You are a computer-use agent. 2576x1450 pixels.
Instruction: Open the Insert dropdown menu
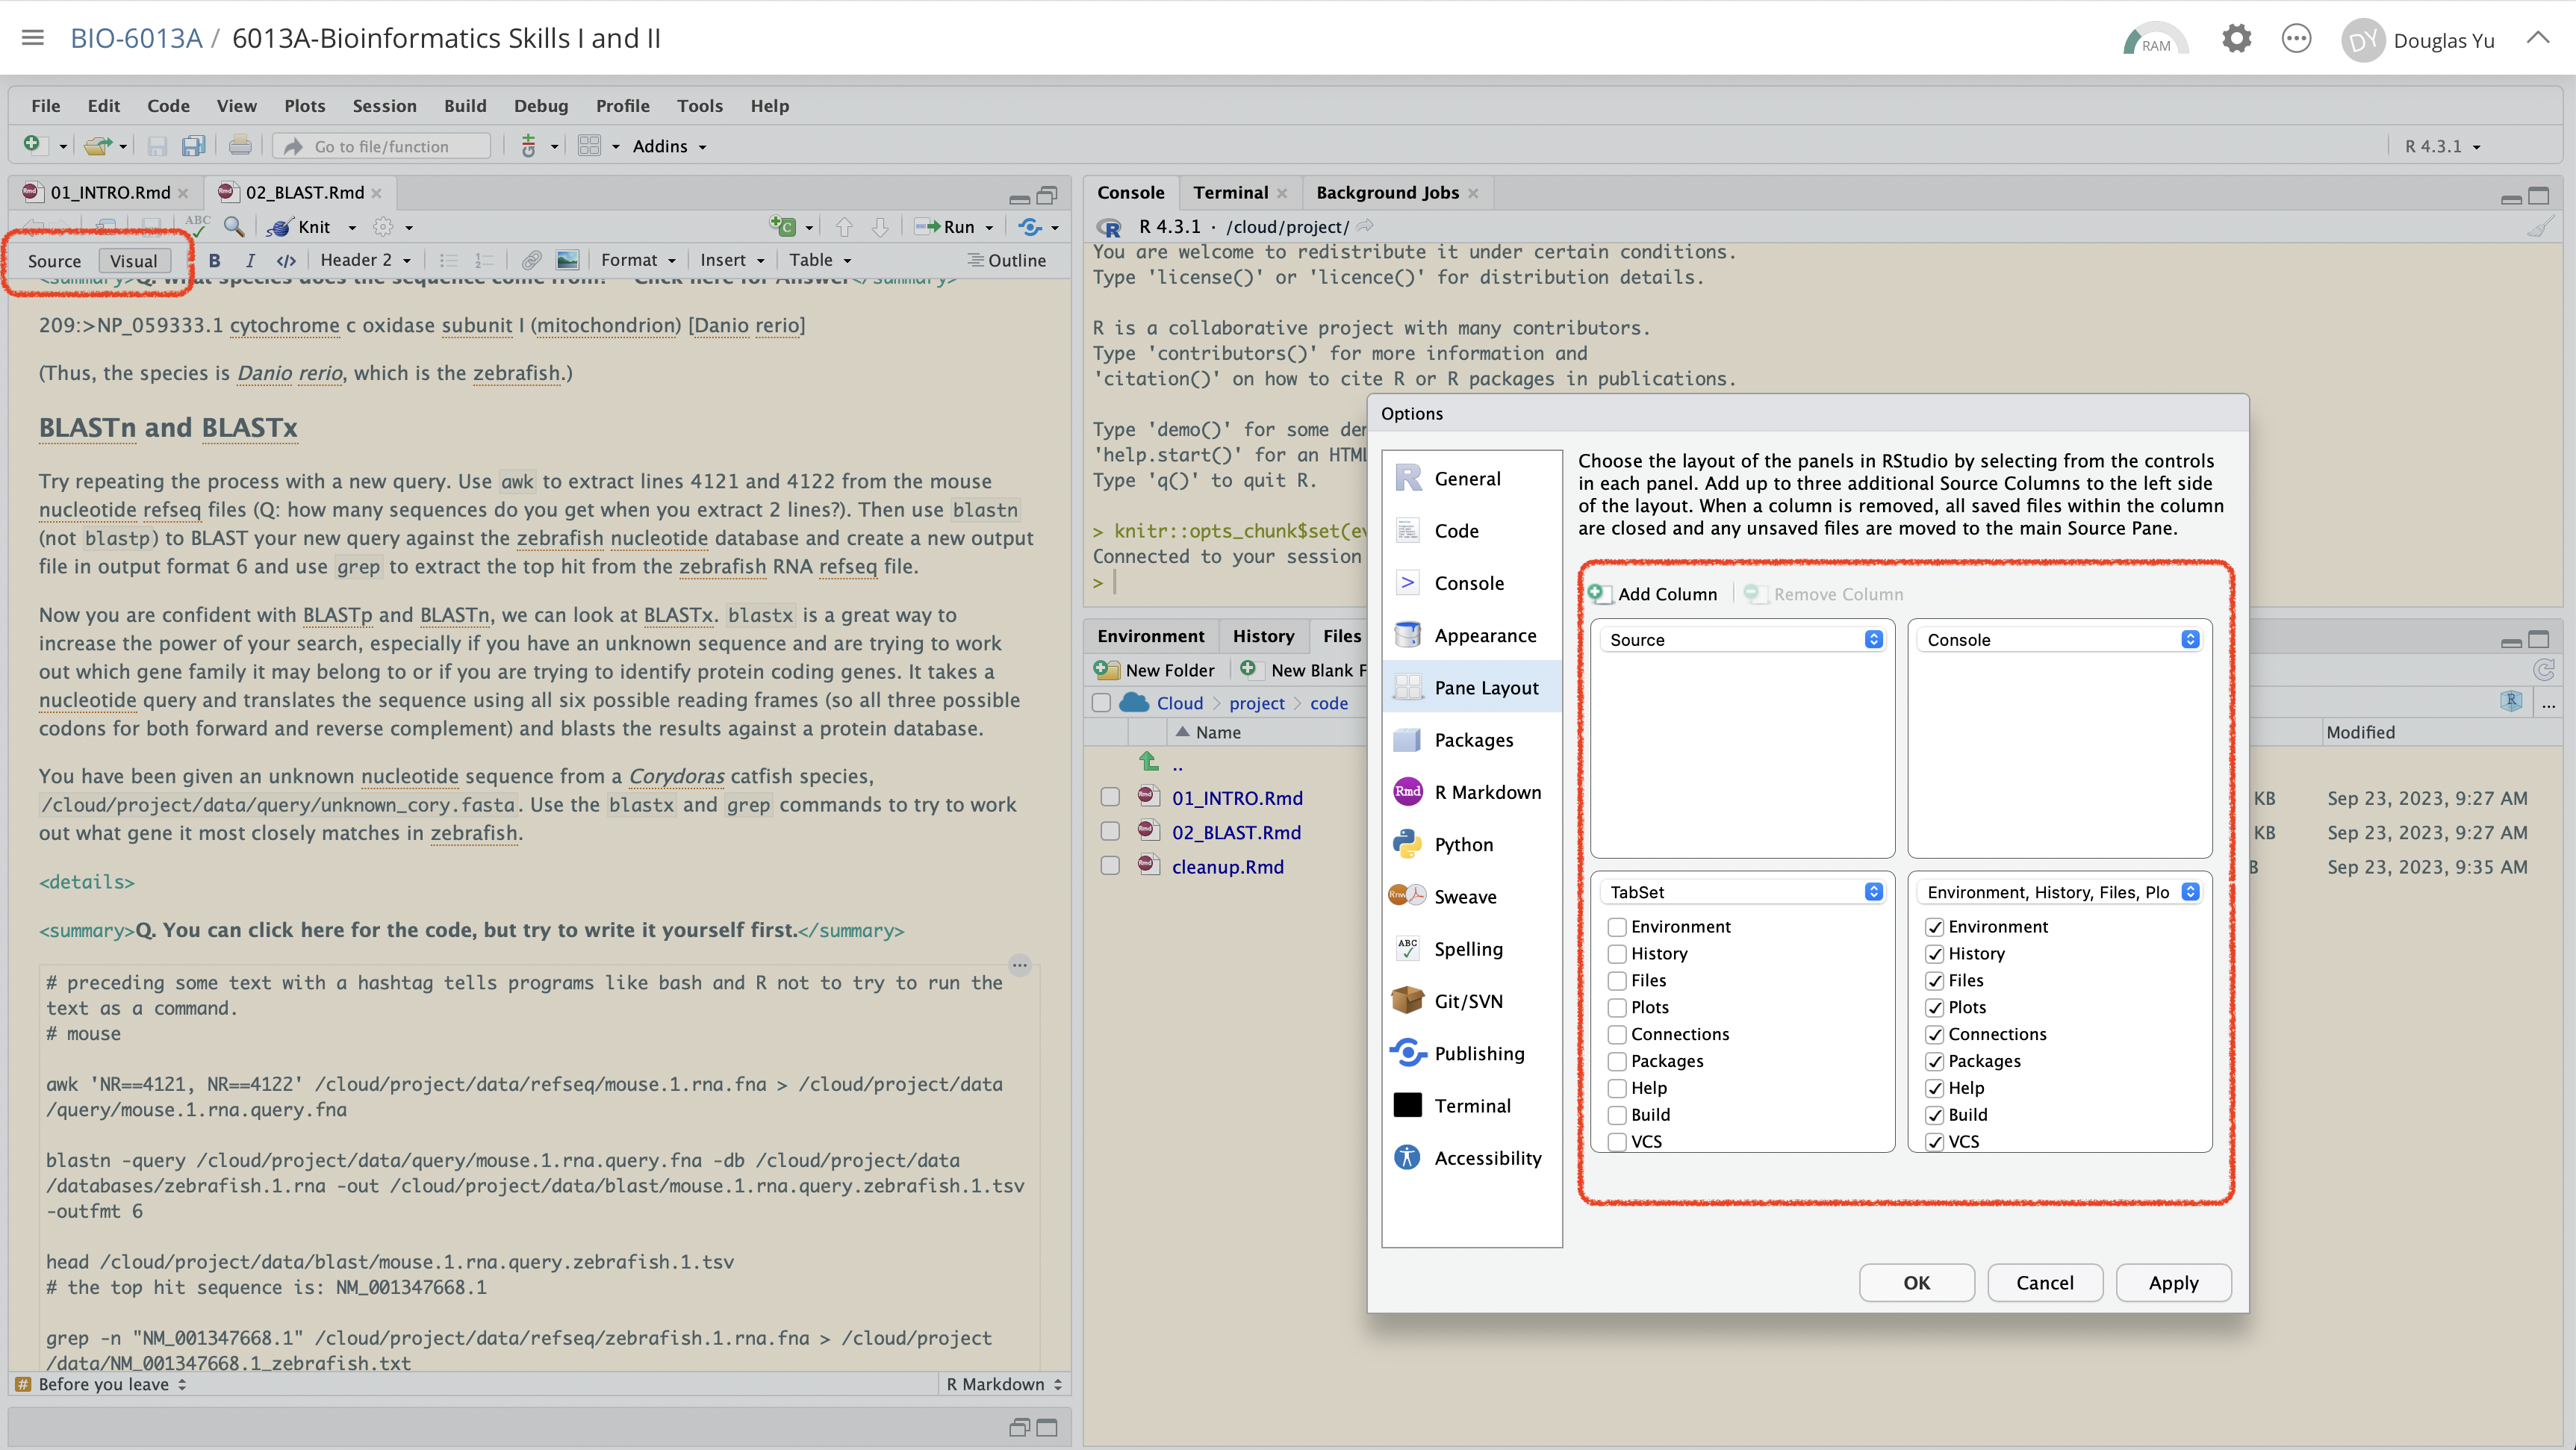coord(732,260)
